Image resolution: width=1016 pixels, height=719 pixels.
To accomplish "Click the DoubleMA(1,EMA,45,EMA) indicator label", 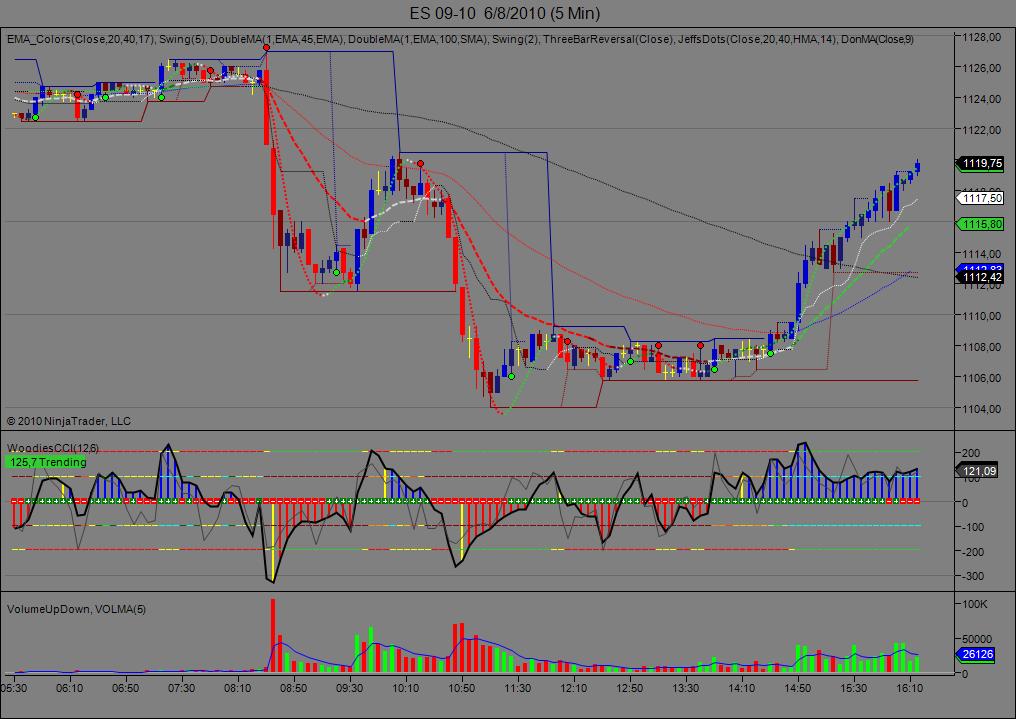I will [x=277, y=40].
